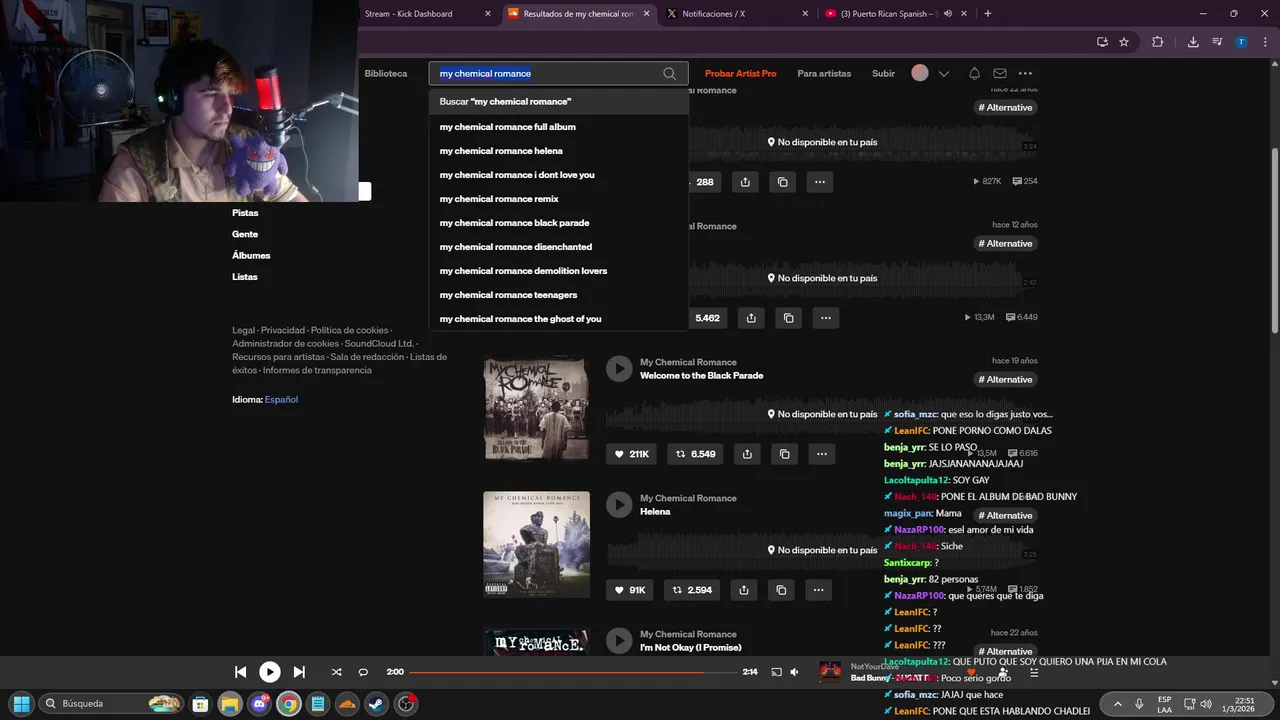Repost the Helena track (2.594)
Screen dimensions: 1280x720
[x=693, y=590]
